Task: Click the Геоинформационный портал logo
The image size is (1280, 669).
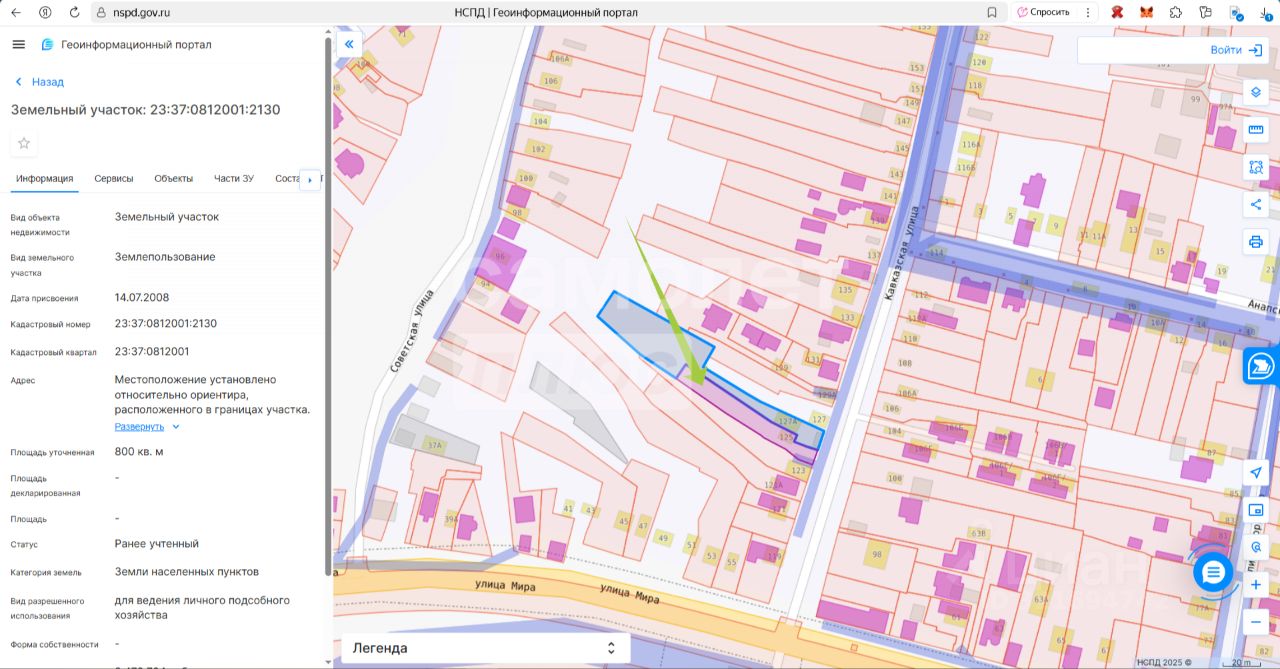Action: coord(126,44)
